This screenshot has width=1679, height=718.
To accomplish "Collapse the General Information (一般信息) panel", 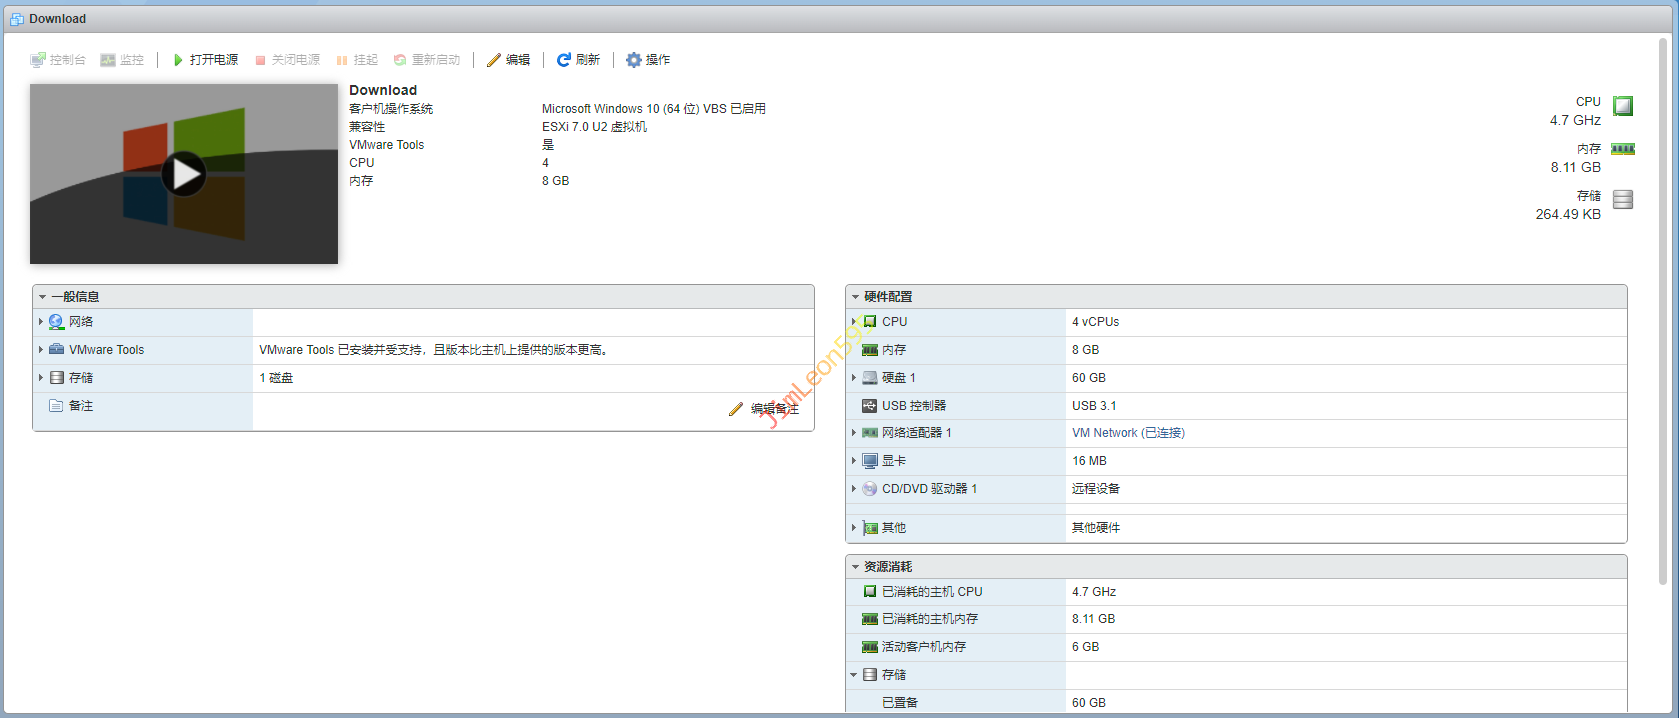I will click(42, 297).
